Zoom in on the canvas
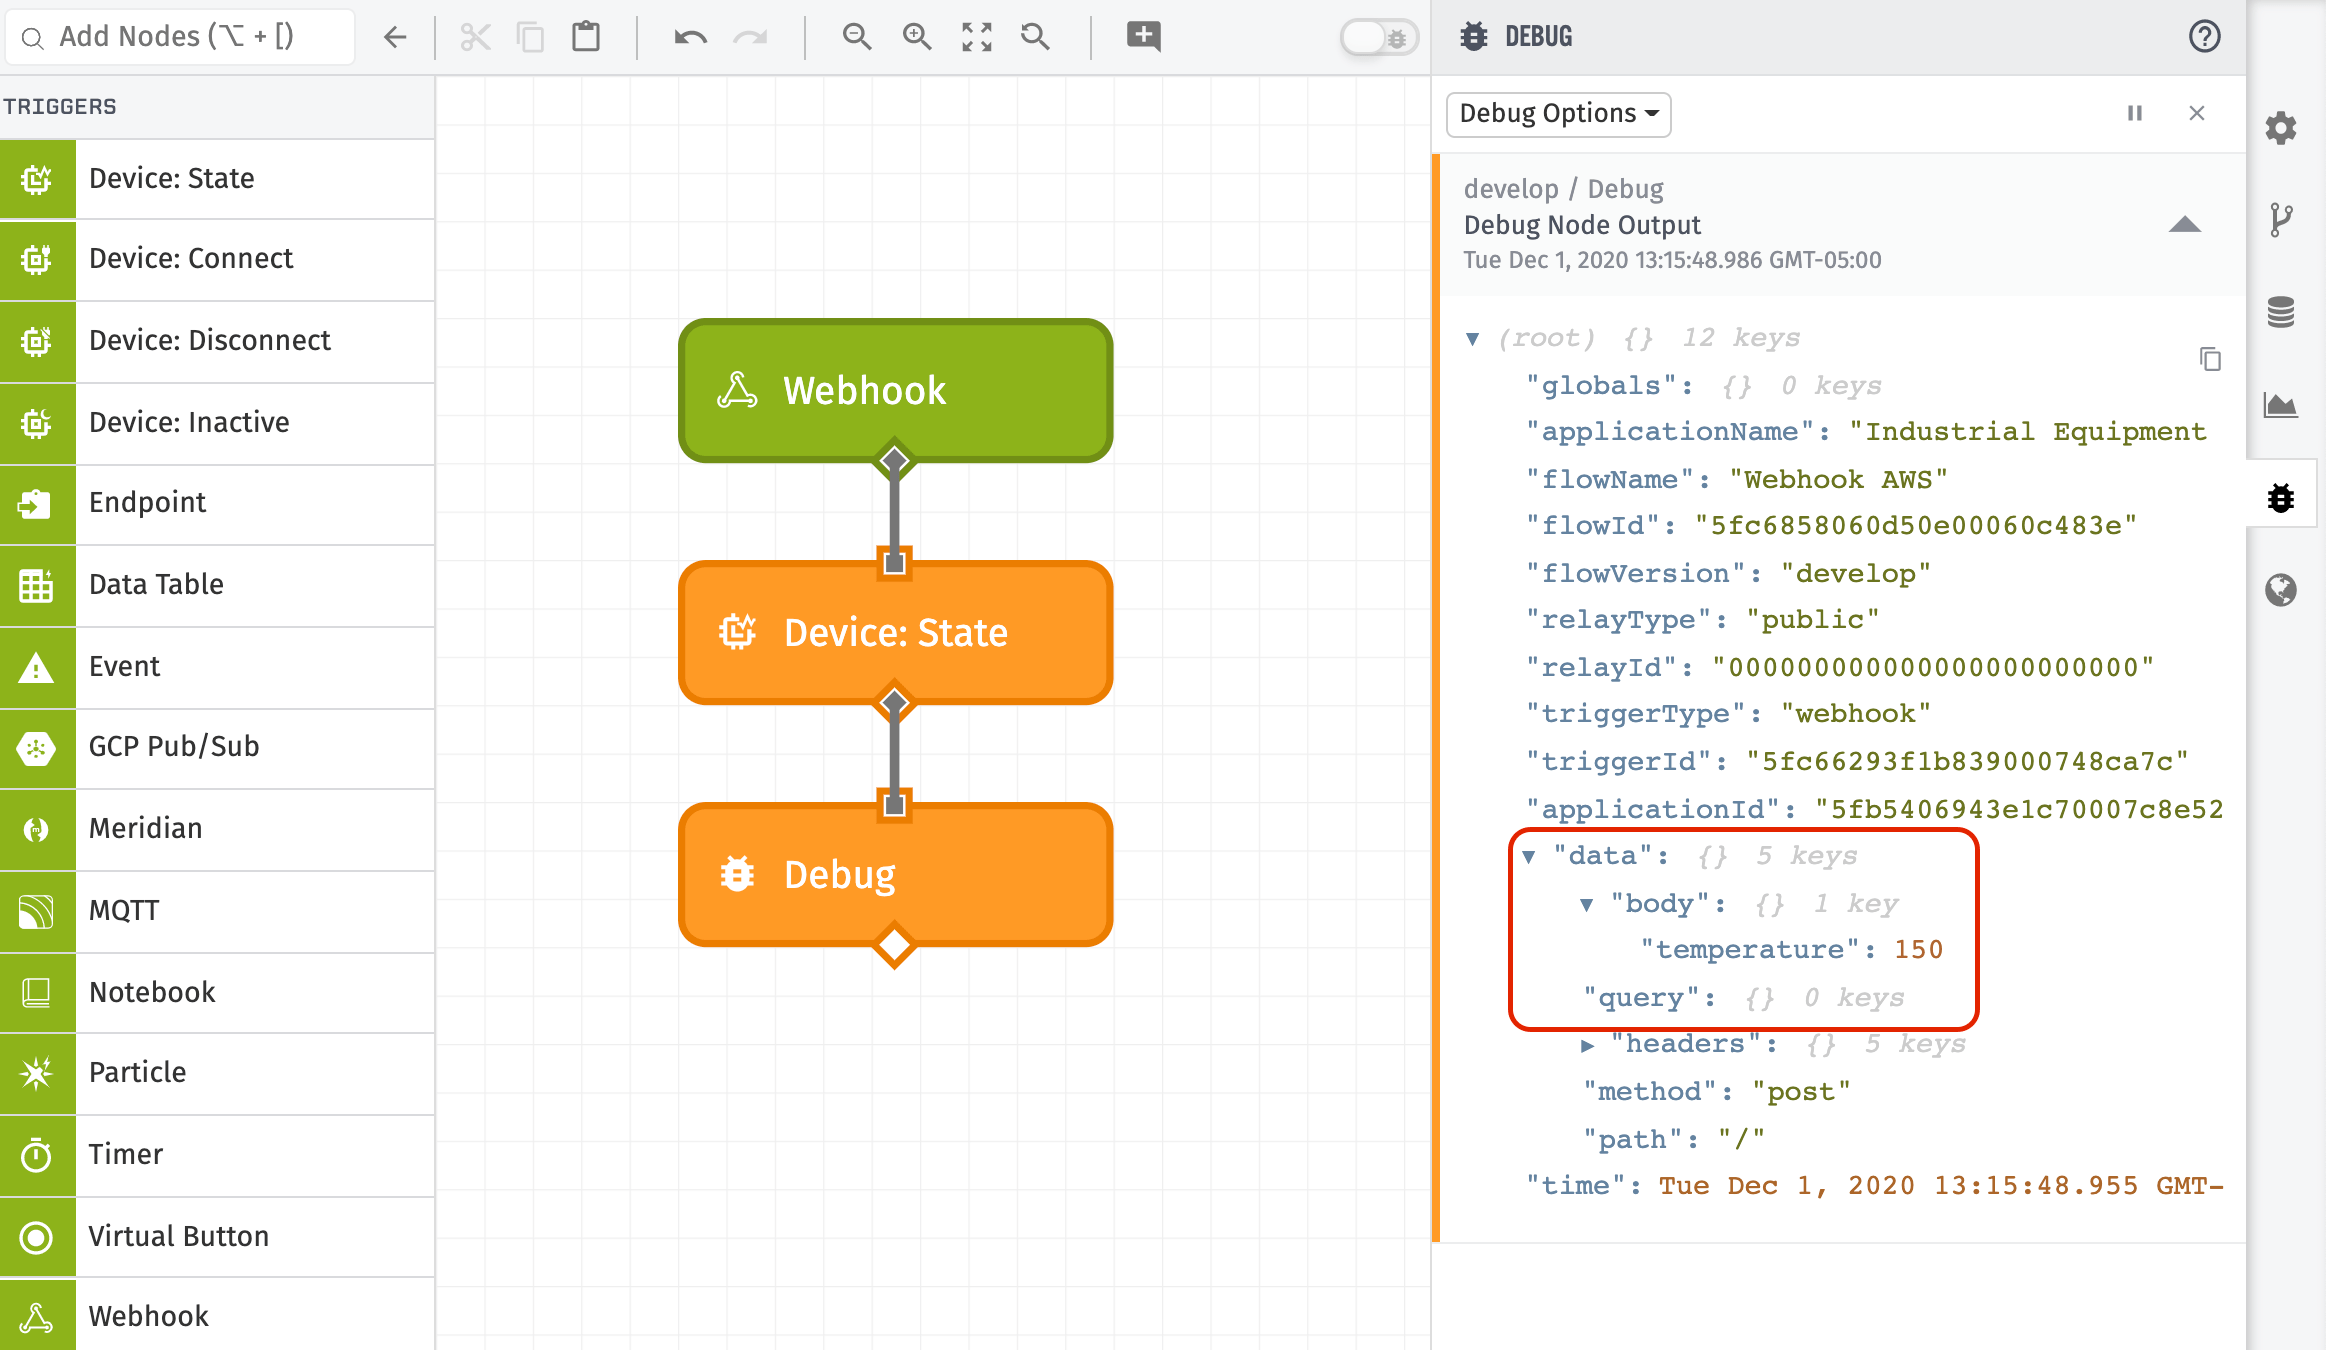Screen dimensions: 2326x1350 pos(917,37)
